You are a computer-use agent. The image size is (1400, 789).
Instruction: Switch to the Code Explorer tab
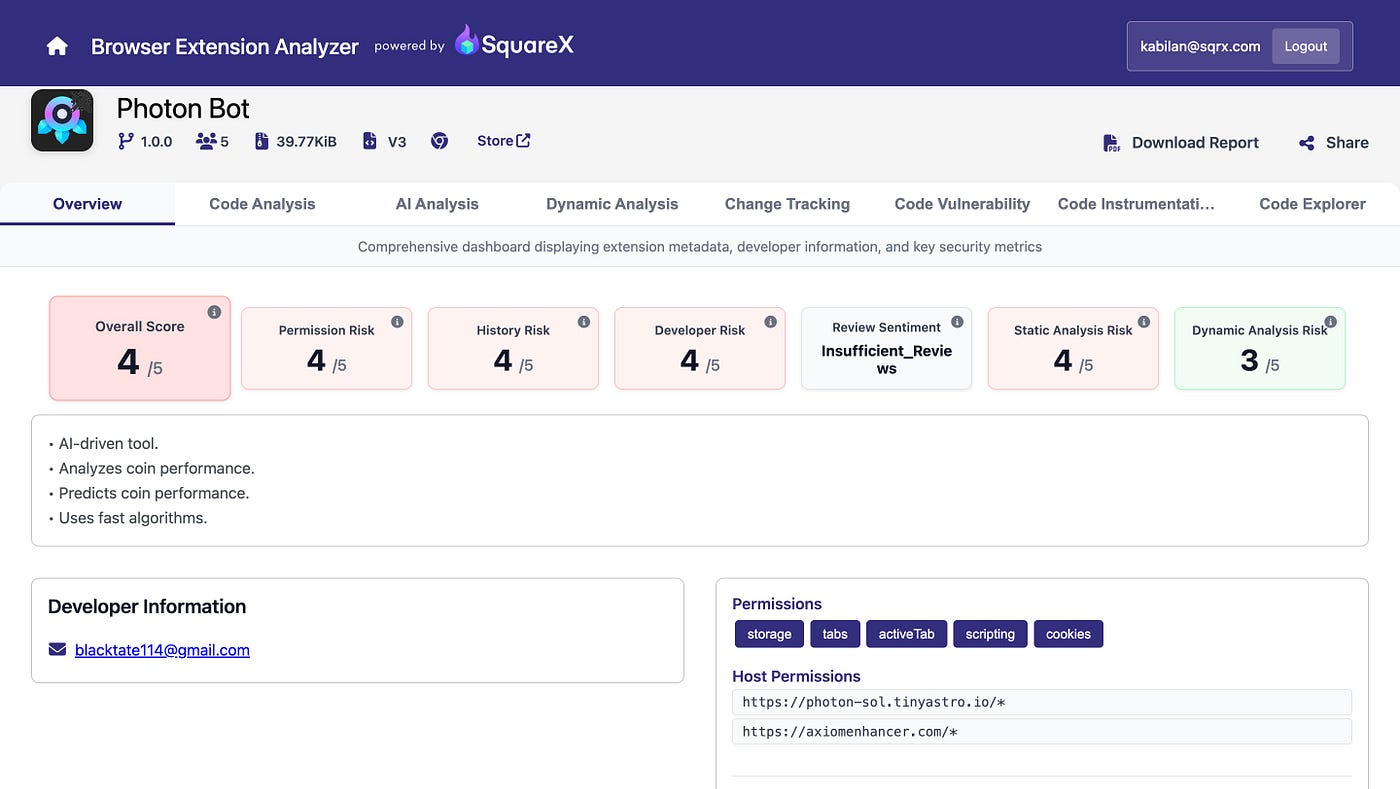1312,204
